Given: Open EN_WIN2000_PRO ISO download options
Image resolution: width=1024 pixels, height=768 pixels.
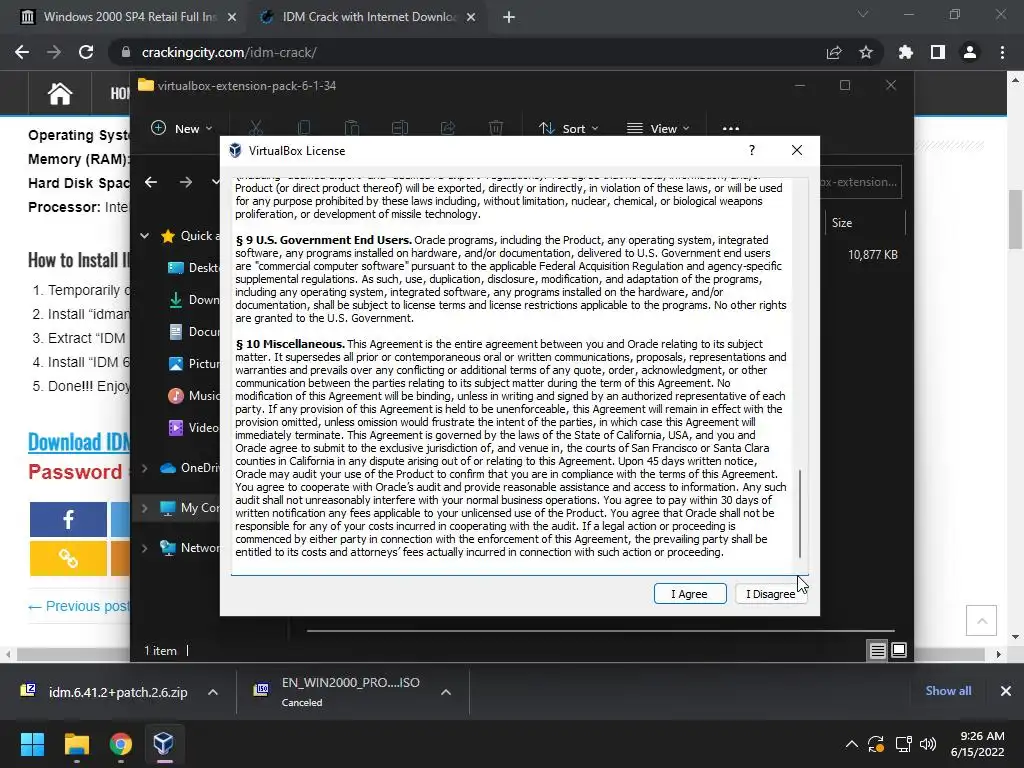Looking at the screenshot, I should tap(446, 692).
